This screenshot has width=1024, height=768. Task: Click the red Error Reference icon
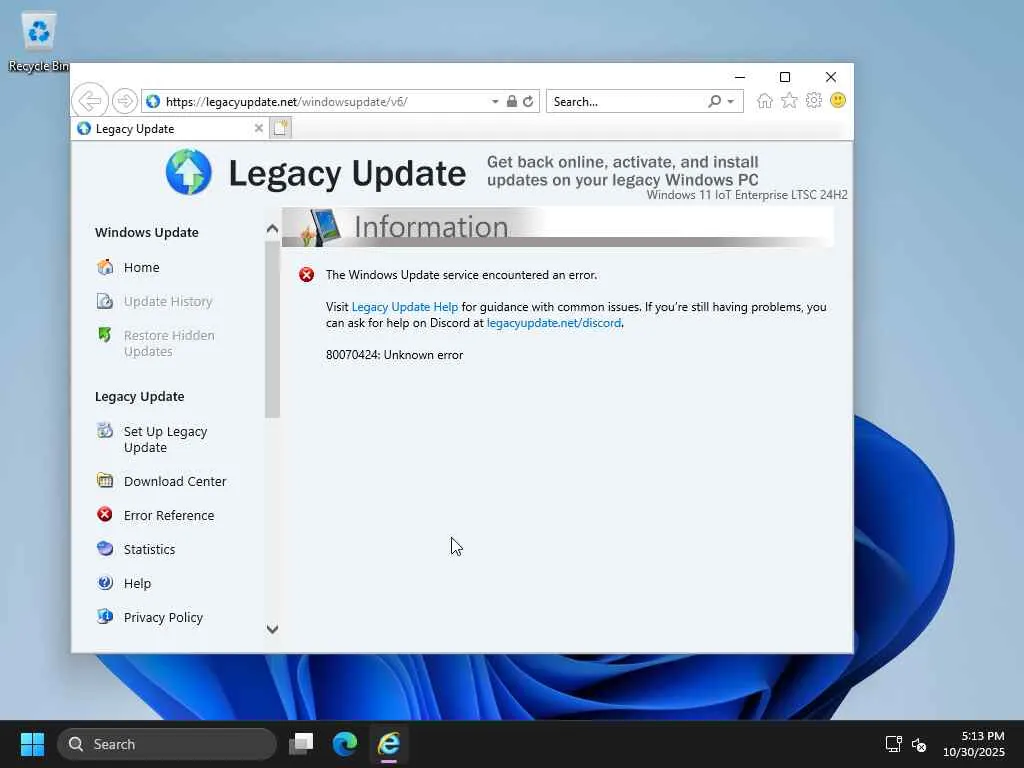[x=105, y=515]
